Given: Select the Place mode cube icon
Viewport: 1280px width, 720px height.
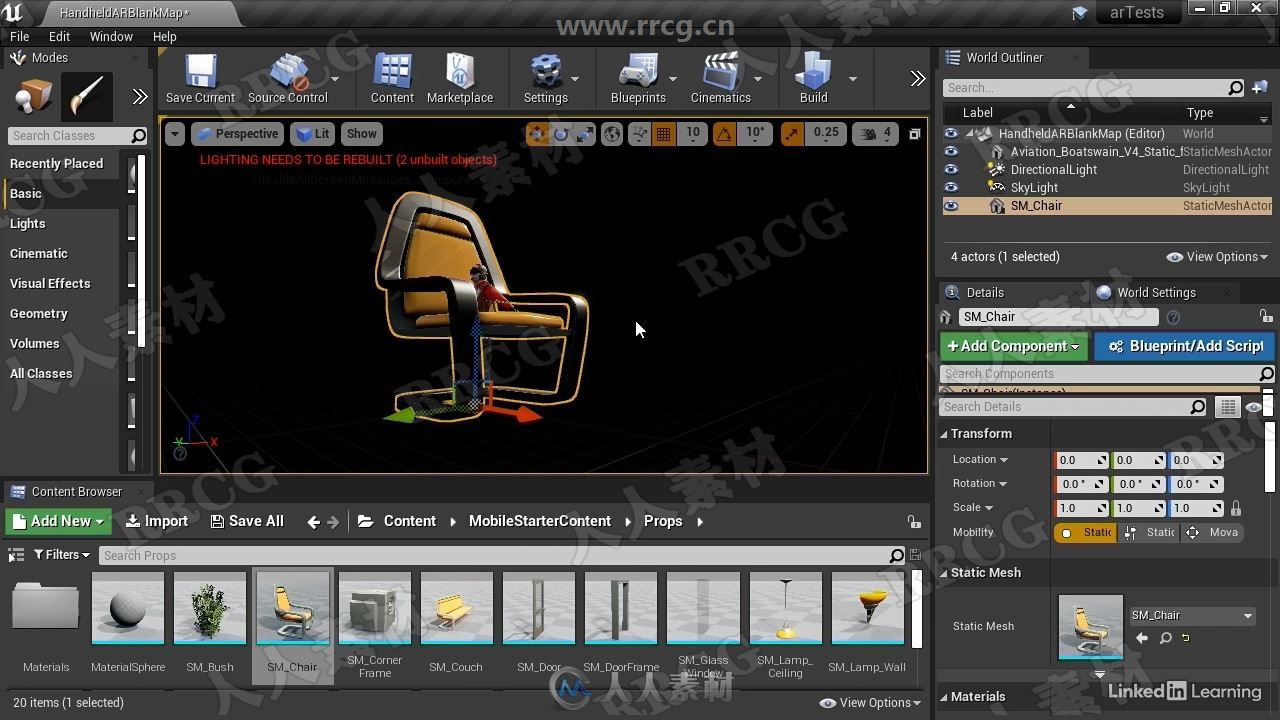Looking at the screenshot, I should [x=33, y=98].
